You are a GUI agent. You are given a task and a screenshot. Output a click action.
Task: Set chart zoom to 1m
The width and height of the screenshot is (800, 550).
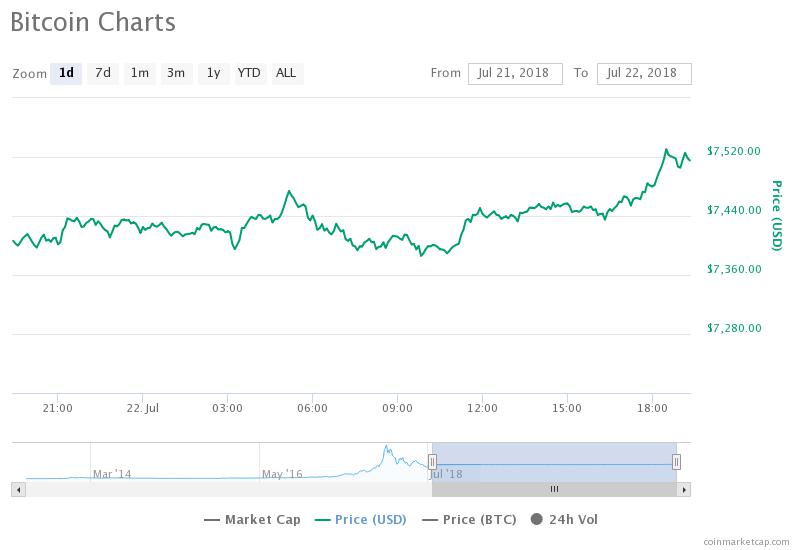tap(139, 73)
